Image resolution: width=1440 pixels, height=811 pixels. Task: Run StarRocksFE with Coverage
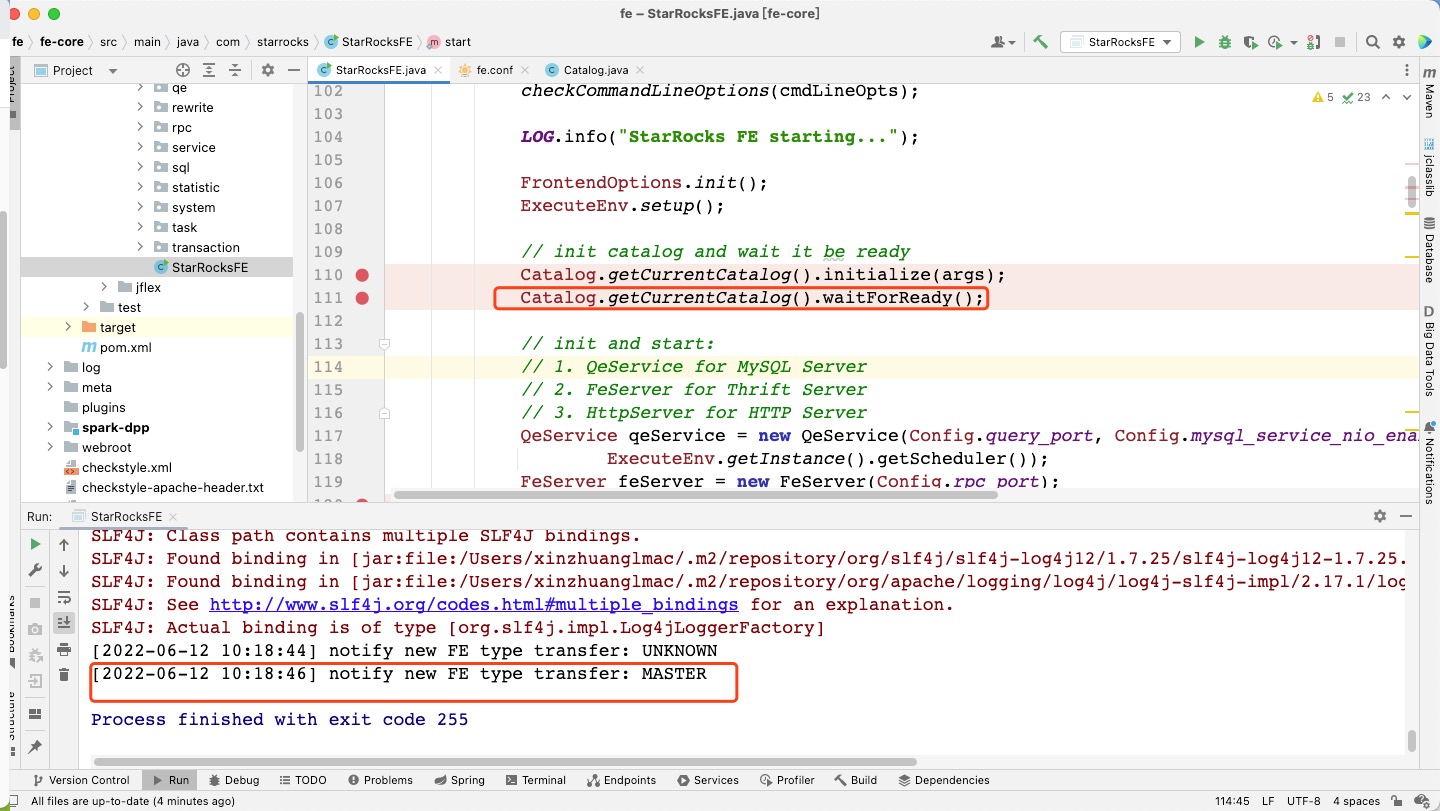(x=1250, y=42)
